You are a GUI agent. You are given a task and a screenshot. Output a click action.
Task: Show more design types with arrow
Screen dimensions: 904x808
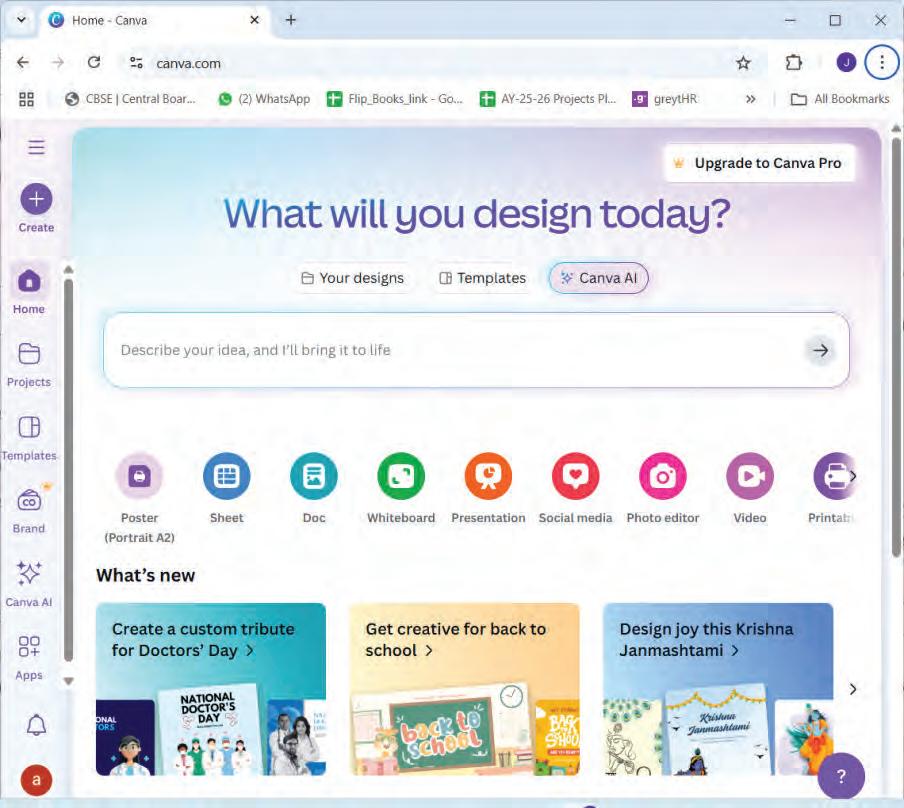[852, 476]
